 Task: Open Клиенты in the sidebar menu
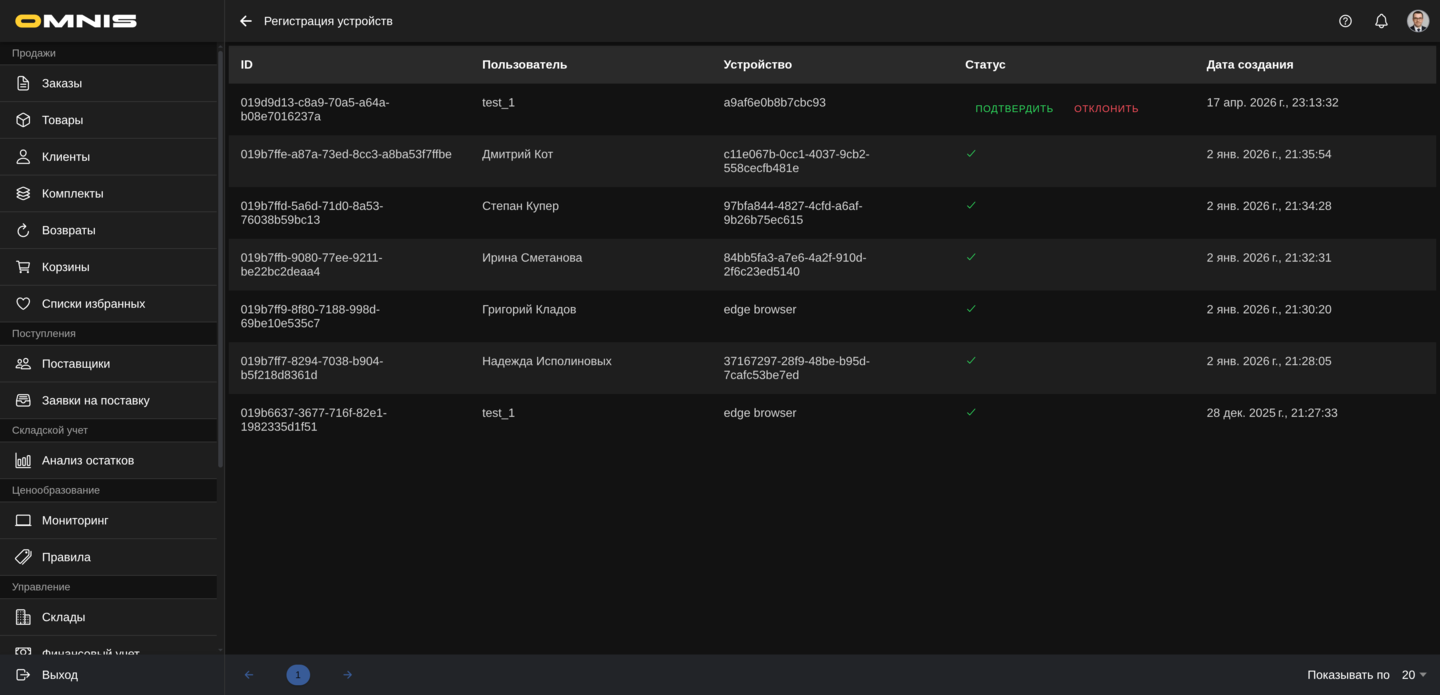[66, 157]
